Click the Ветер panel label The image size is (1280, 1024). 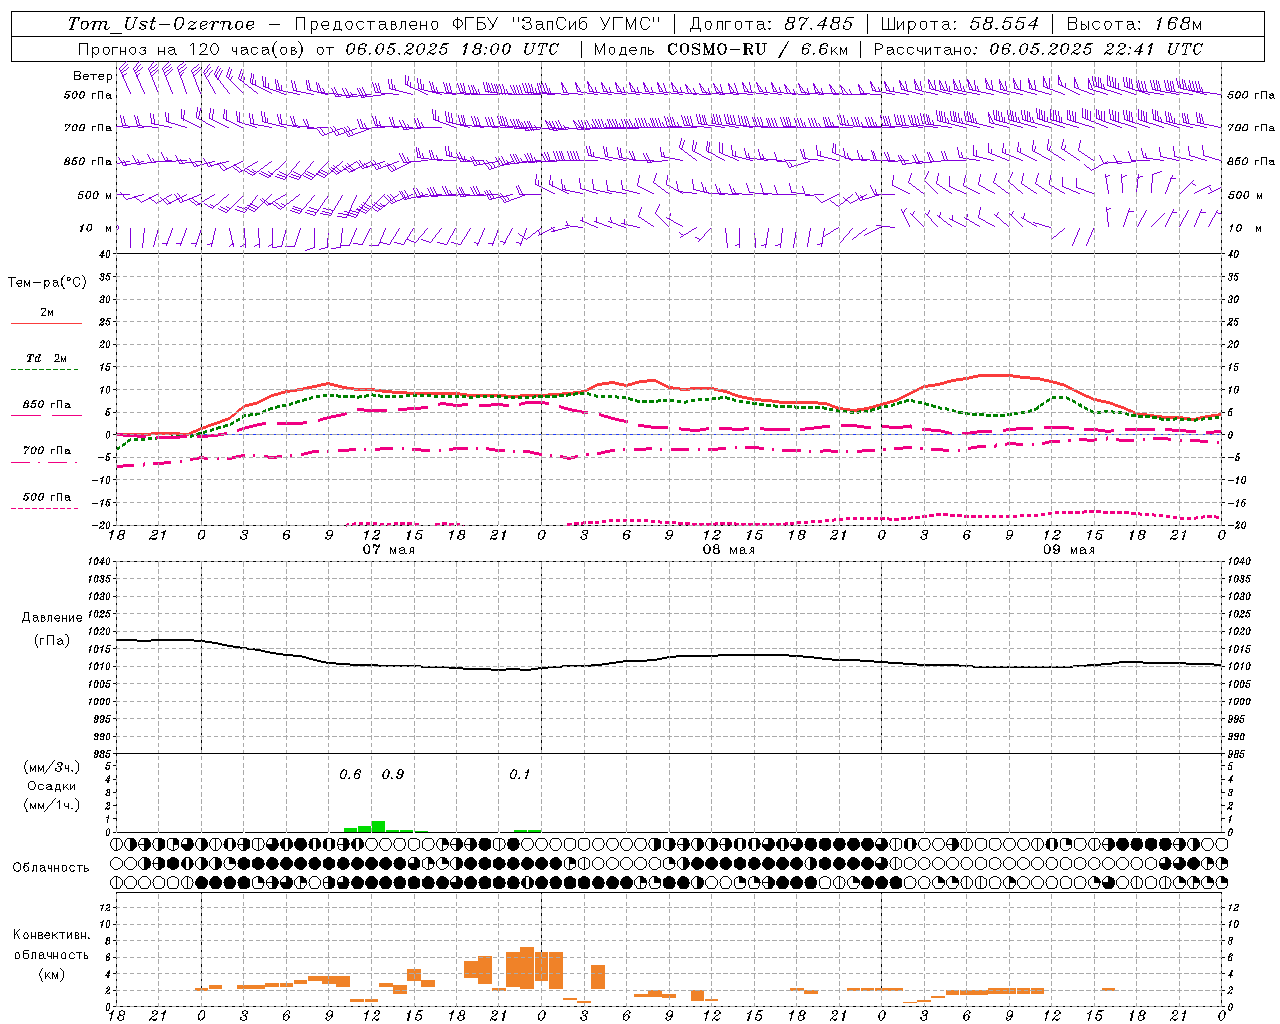[x=92, y=76]
